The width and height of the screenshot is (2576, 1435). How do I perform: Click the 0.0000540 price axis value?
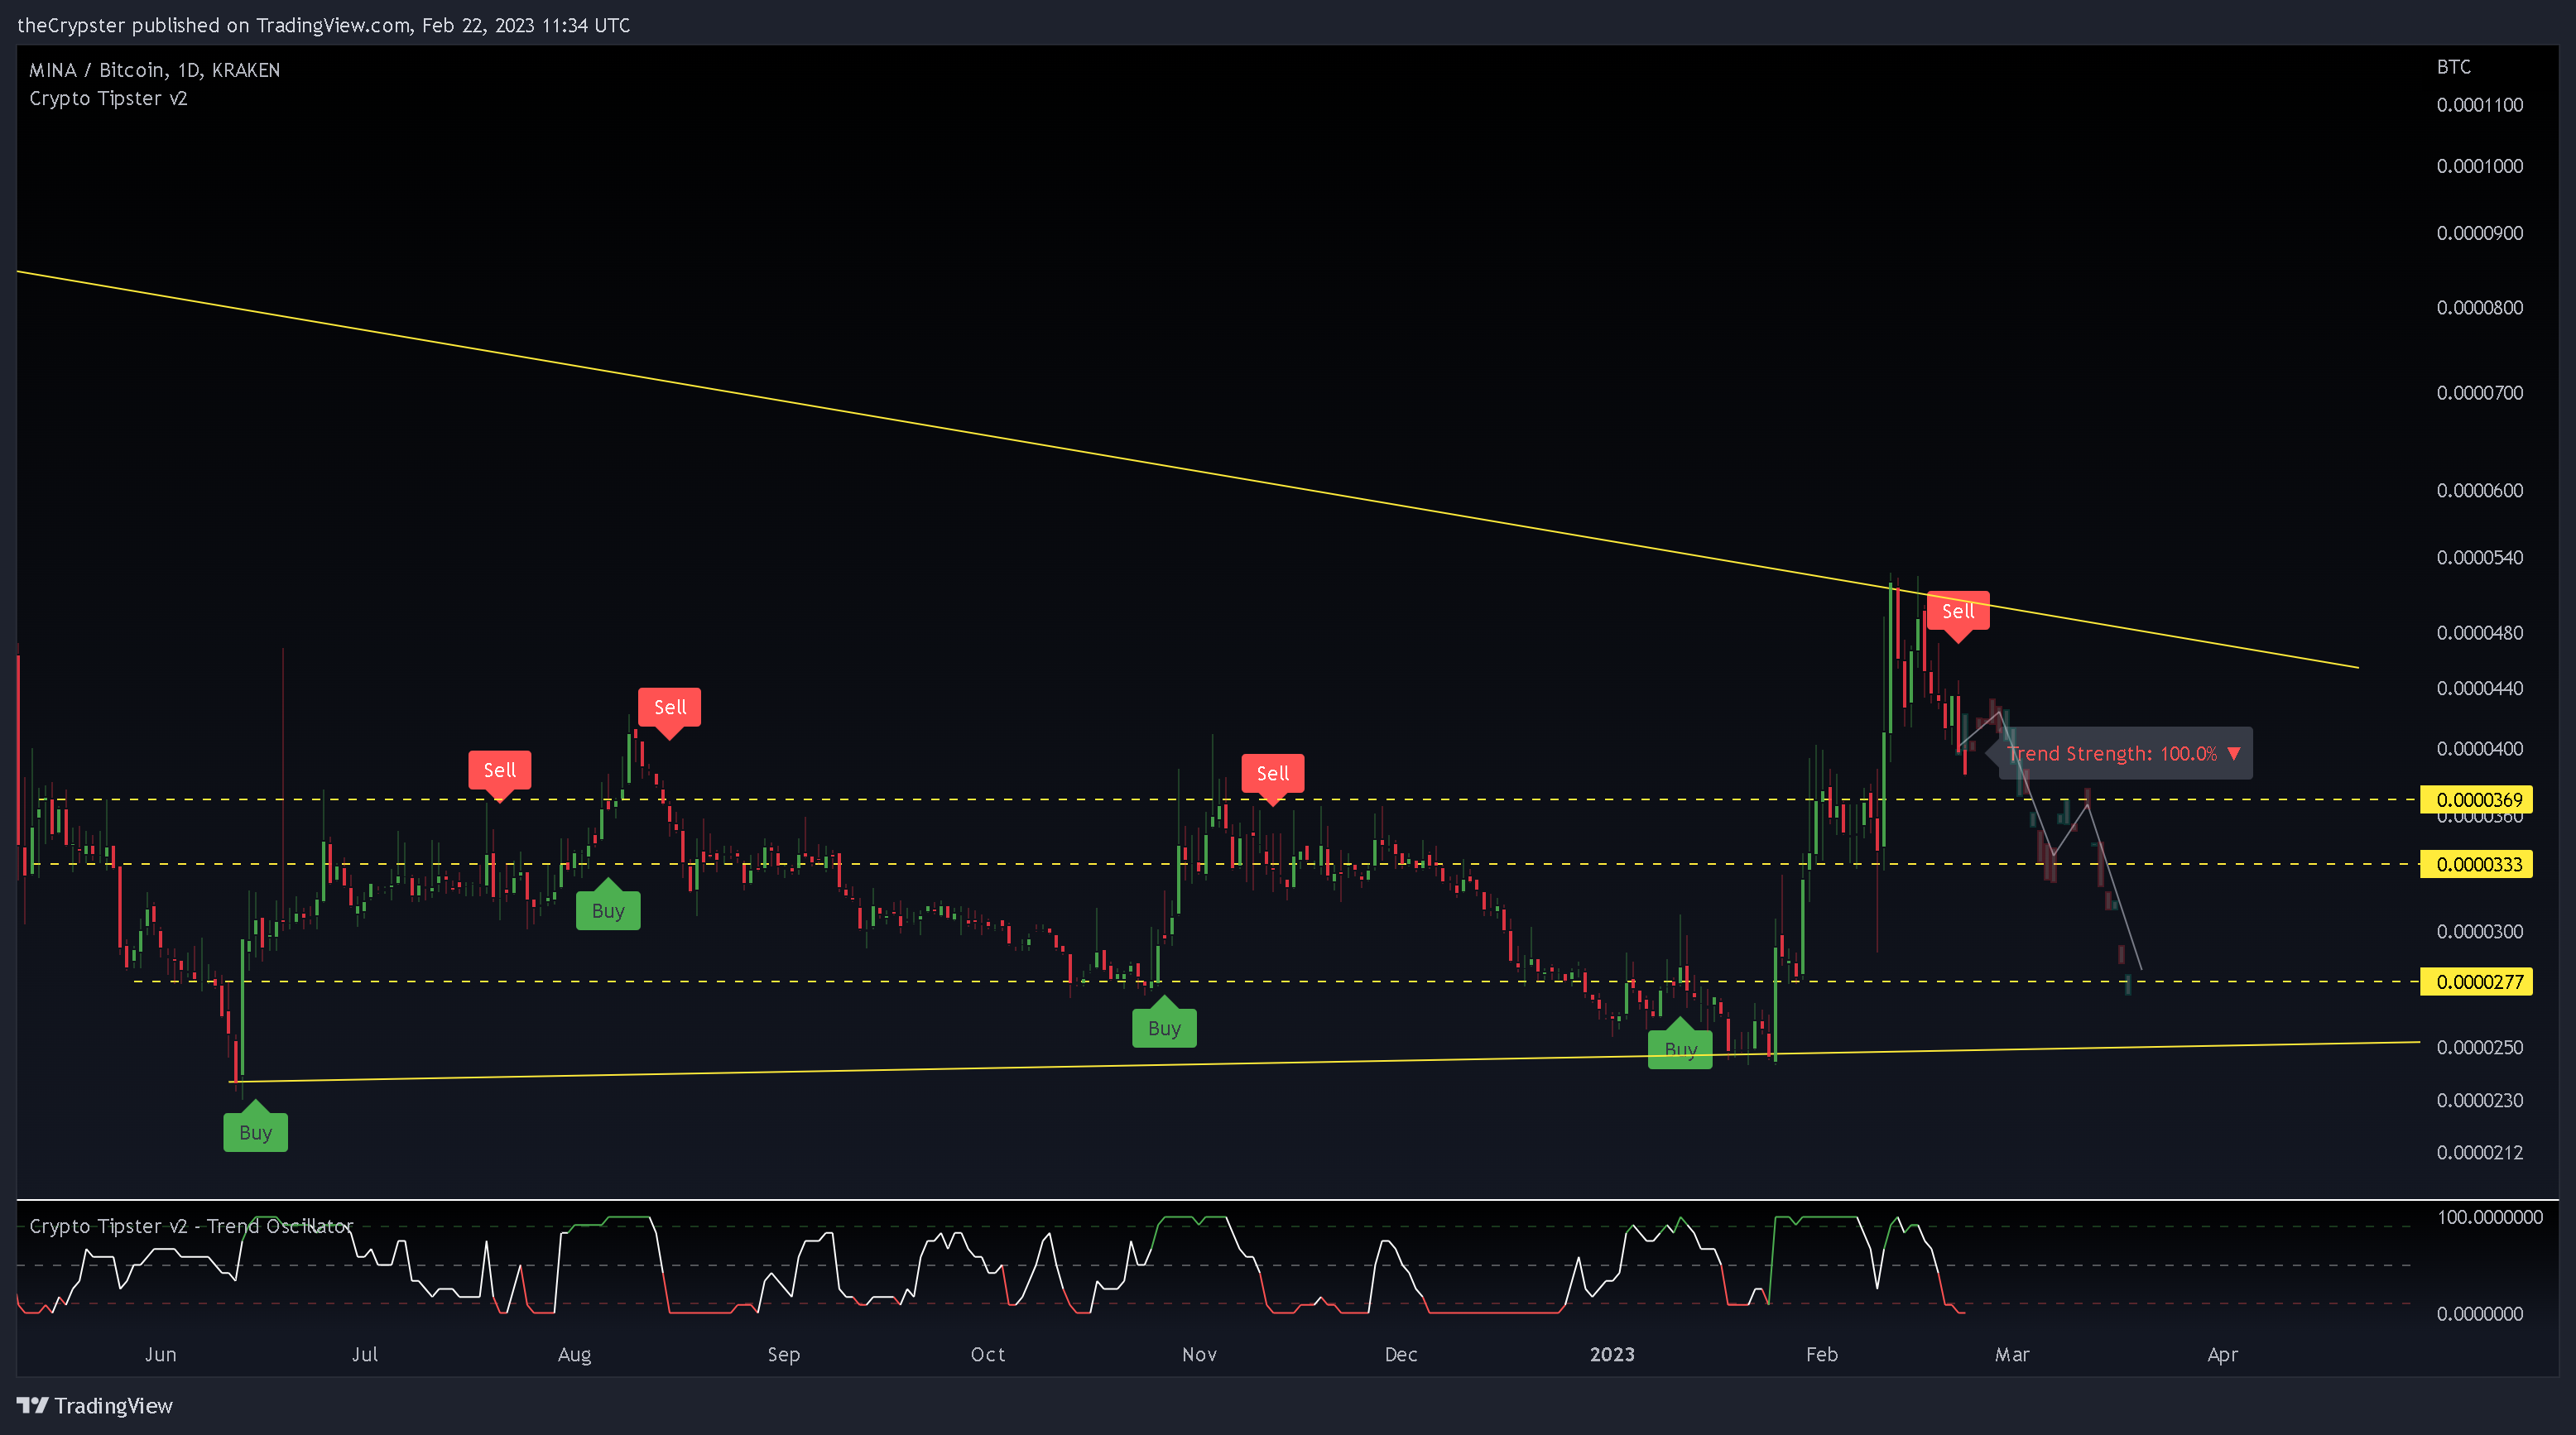pyautogui.click(x=2479, y=557)
